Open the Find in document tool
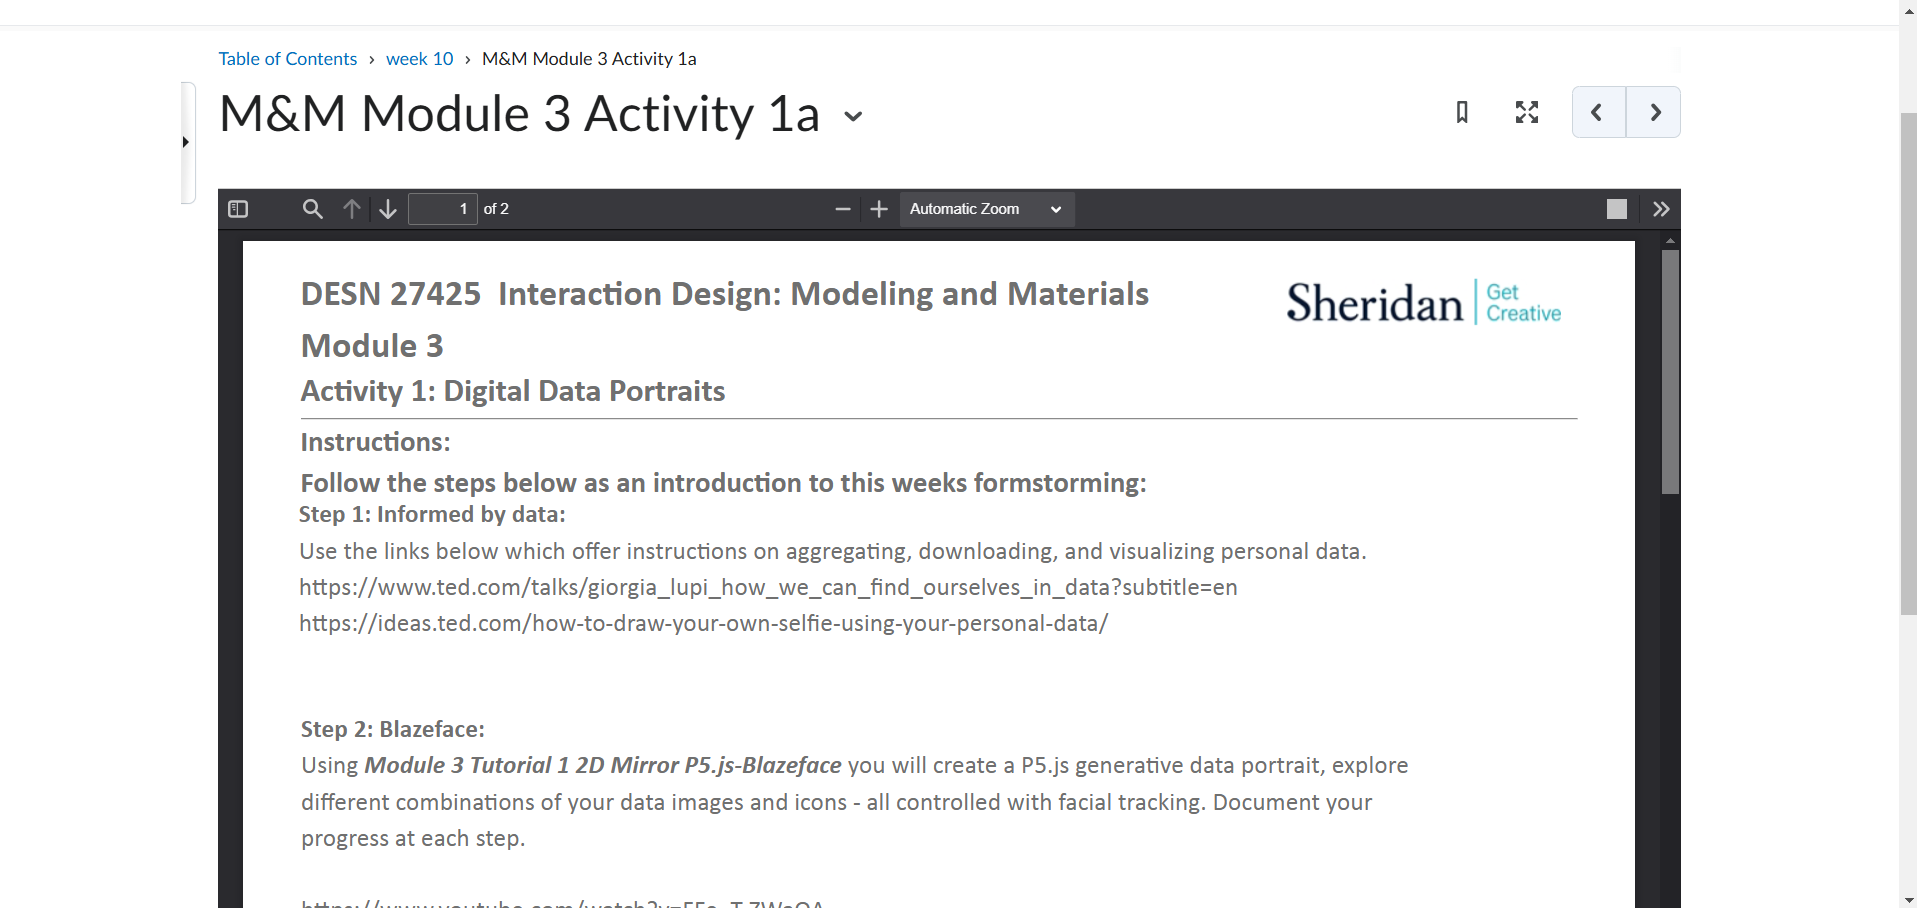 click(312, 209)
